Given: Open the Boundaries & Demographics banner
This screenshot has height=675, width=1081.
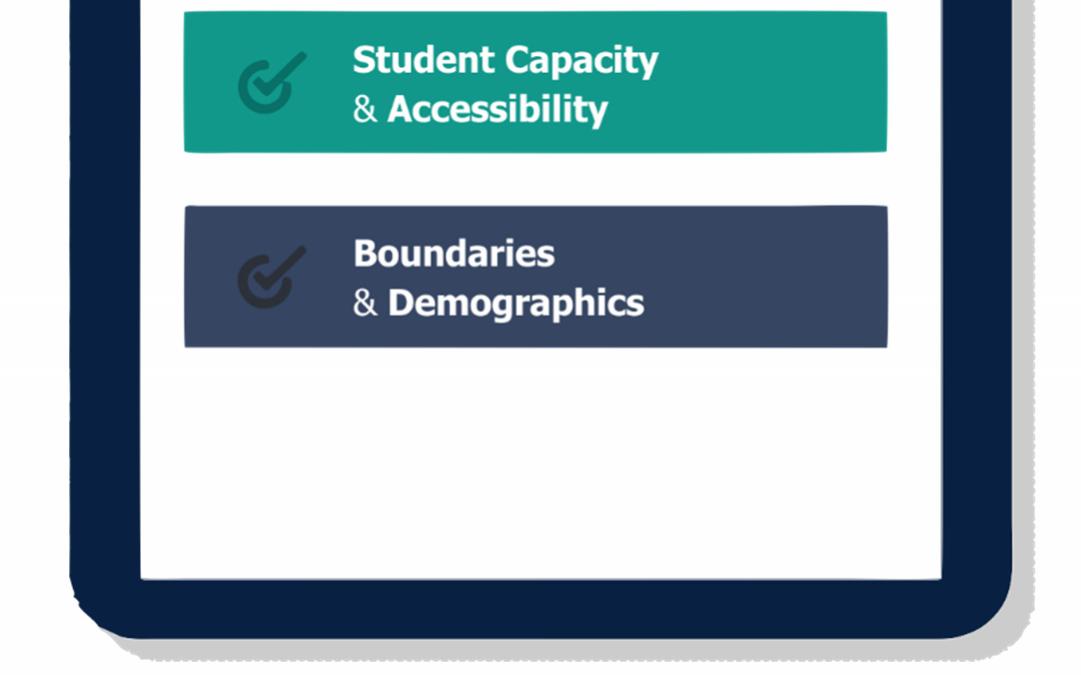Looking at the screenshot, I should coord(535,276).
